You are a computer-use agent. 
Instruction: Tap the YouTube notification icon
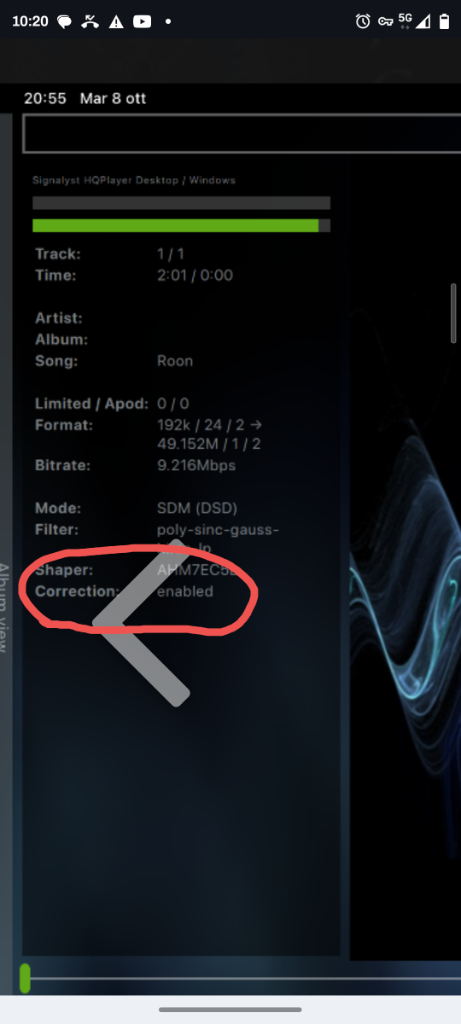pyautogui.click(x=142, y=22)
